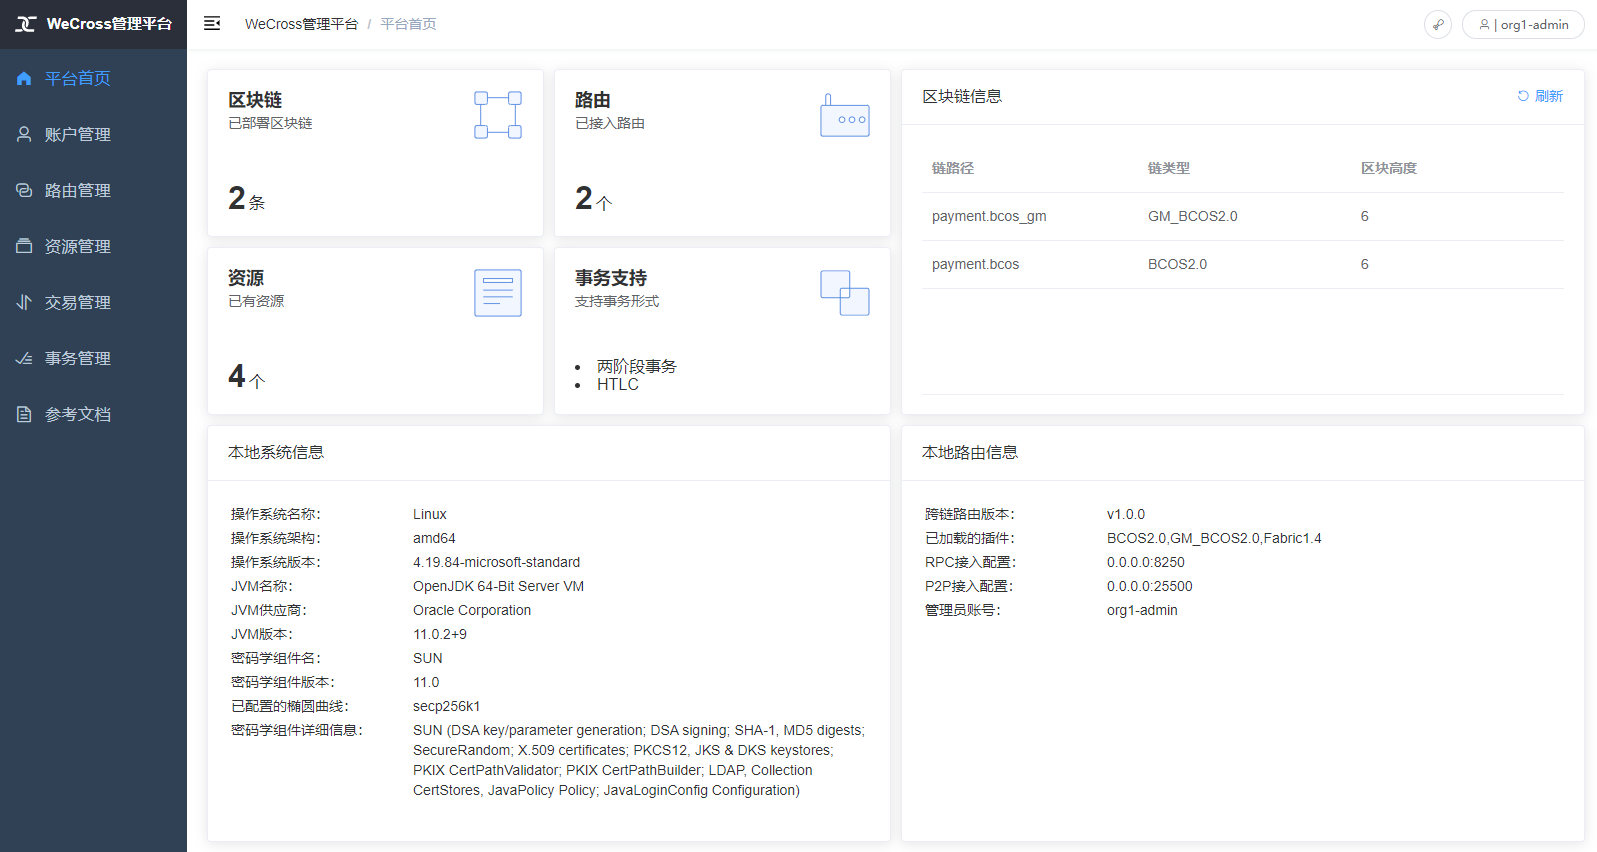The height and width of the screenshot is (852, 1597).
Task: Click the 路由 card title
Action: [x=593, y=100]
